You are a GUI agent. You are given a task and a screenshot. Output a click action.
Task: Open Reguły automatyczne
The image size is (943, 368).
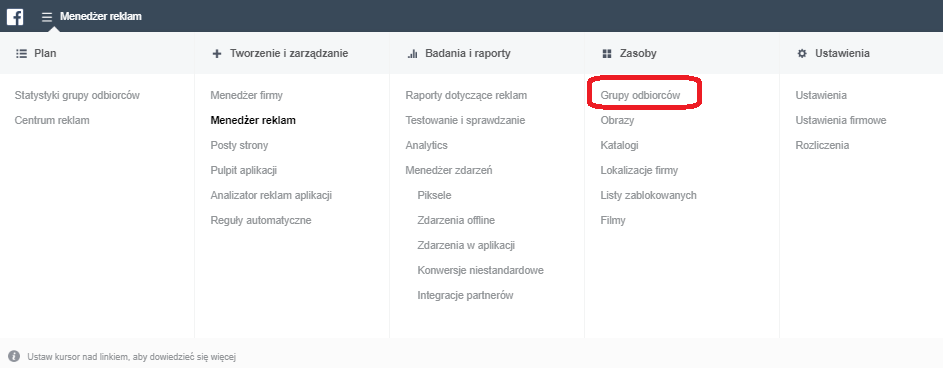(261, 220)
